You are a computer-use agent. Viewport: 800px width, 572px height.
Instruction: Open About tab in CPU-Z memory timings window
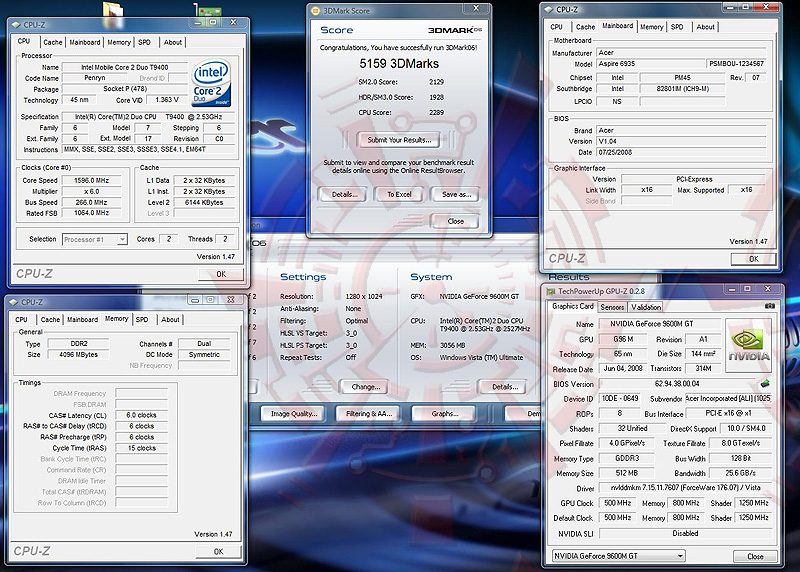(x=170, y=319)
